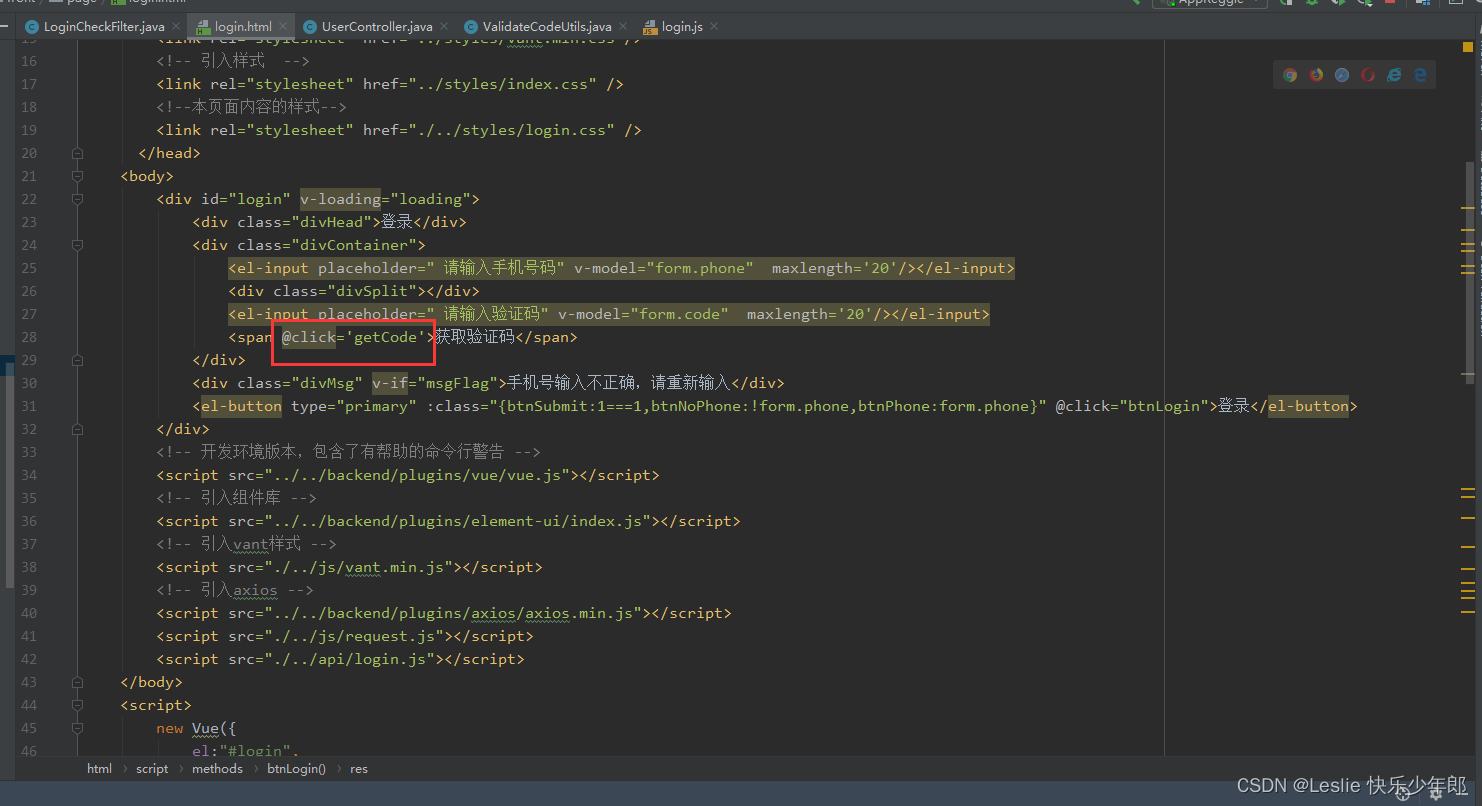1482x806 pixels.
Task: Click type="primary" on el-button line
Action: coord(354,406)
